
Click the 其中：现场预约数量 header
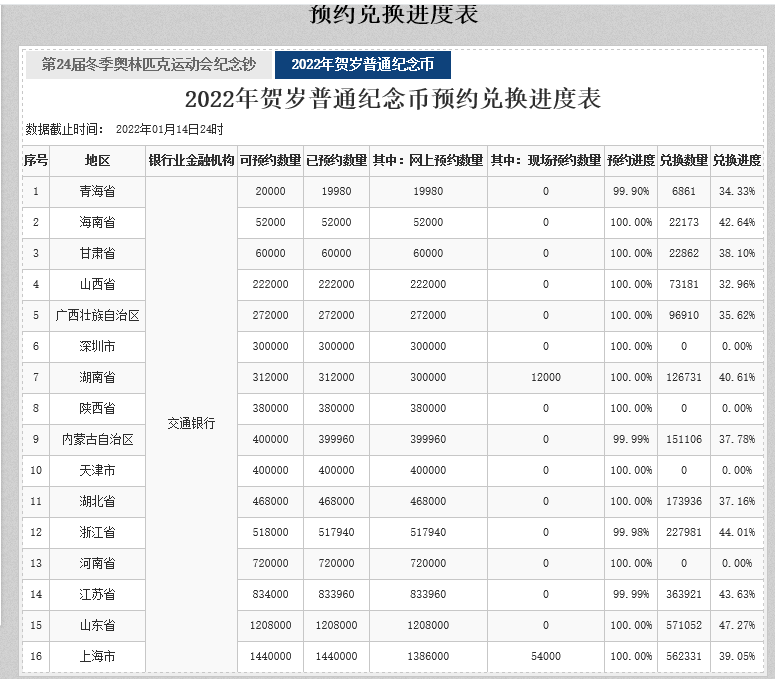(x=546, y=160)
